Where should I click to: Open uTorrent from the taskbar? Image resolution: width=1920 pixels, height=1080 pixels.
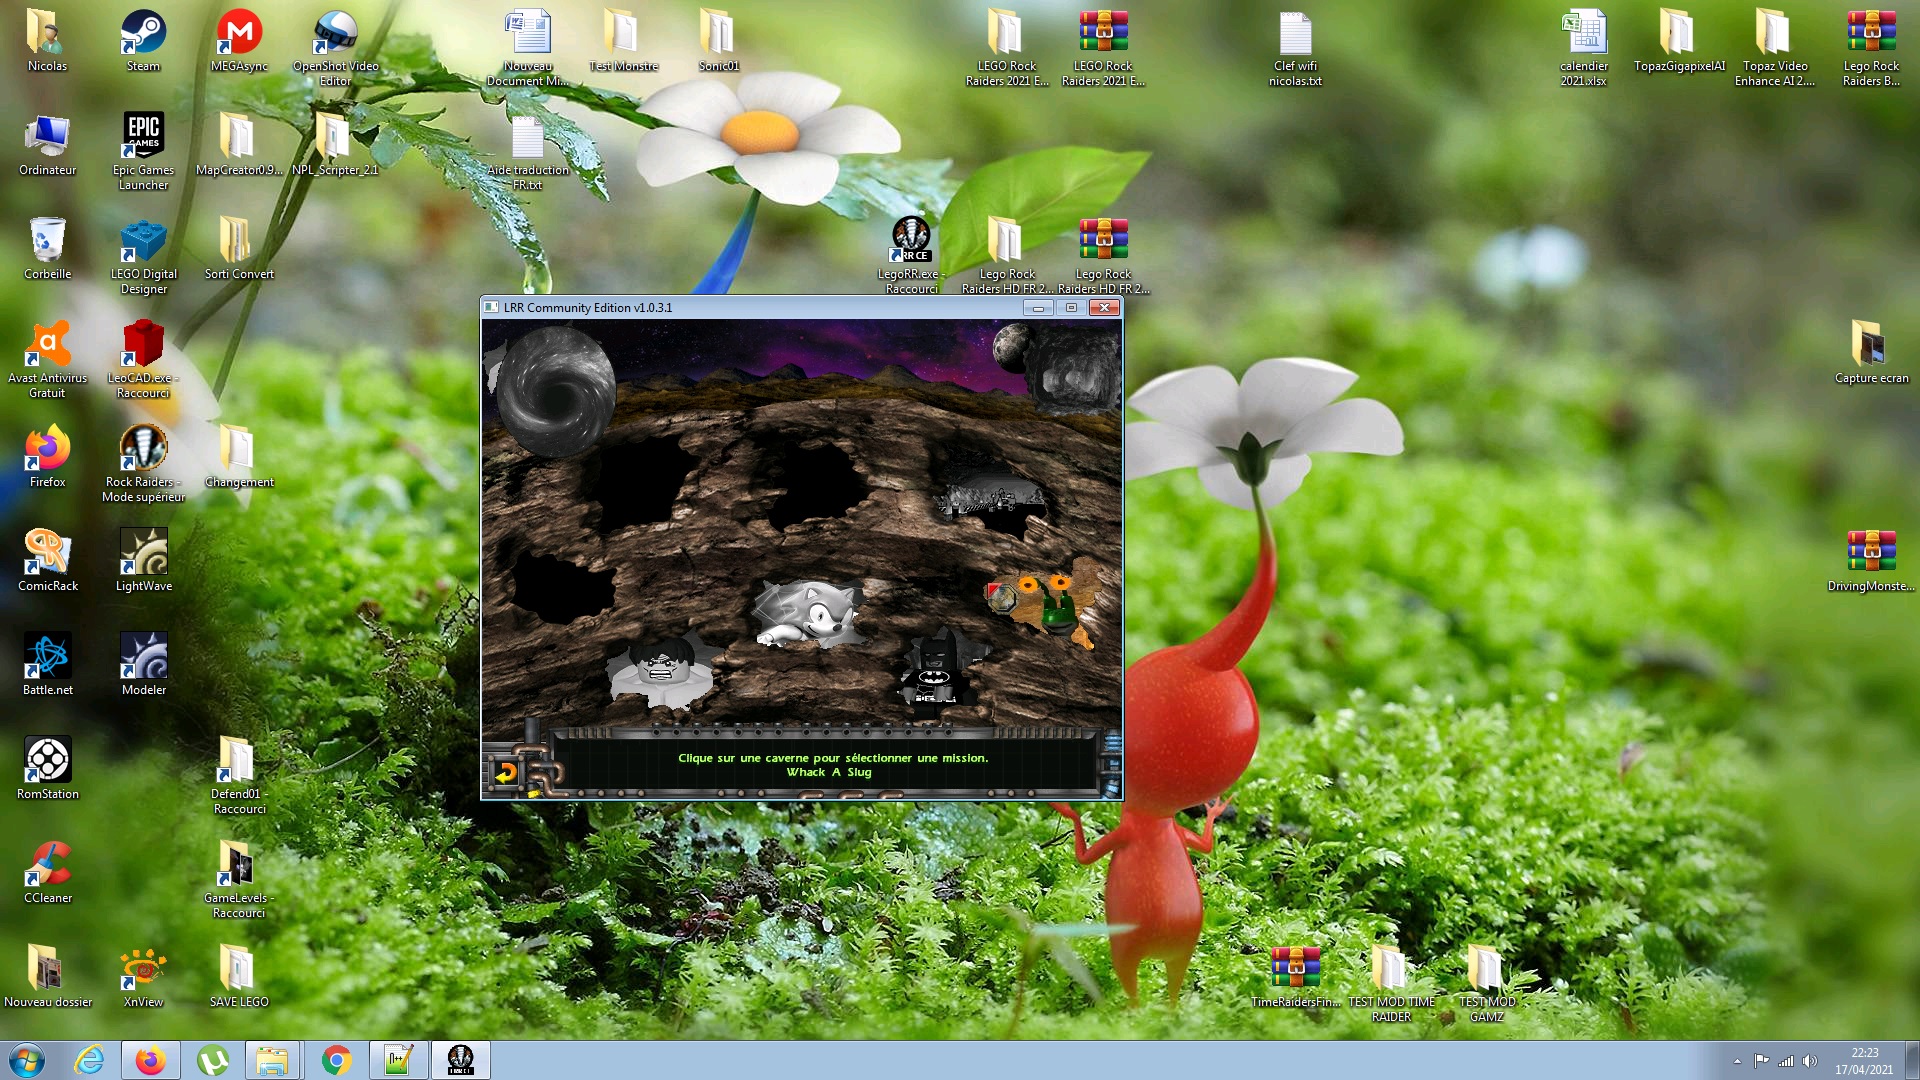pyautogui.click(x=213, y=1060)
